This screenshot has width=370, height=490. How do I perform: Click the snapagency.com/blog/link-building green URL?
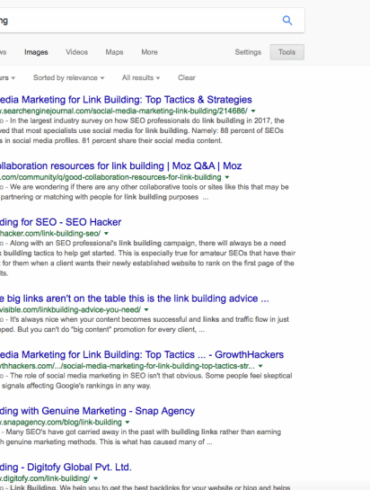pyautogui.click(x=61, y=422)
